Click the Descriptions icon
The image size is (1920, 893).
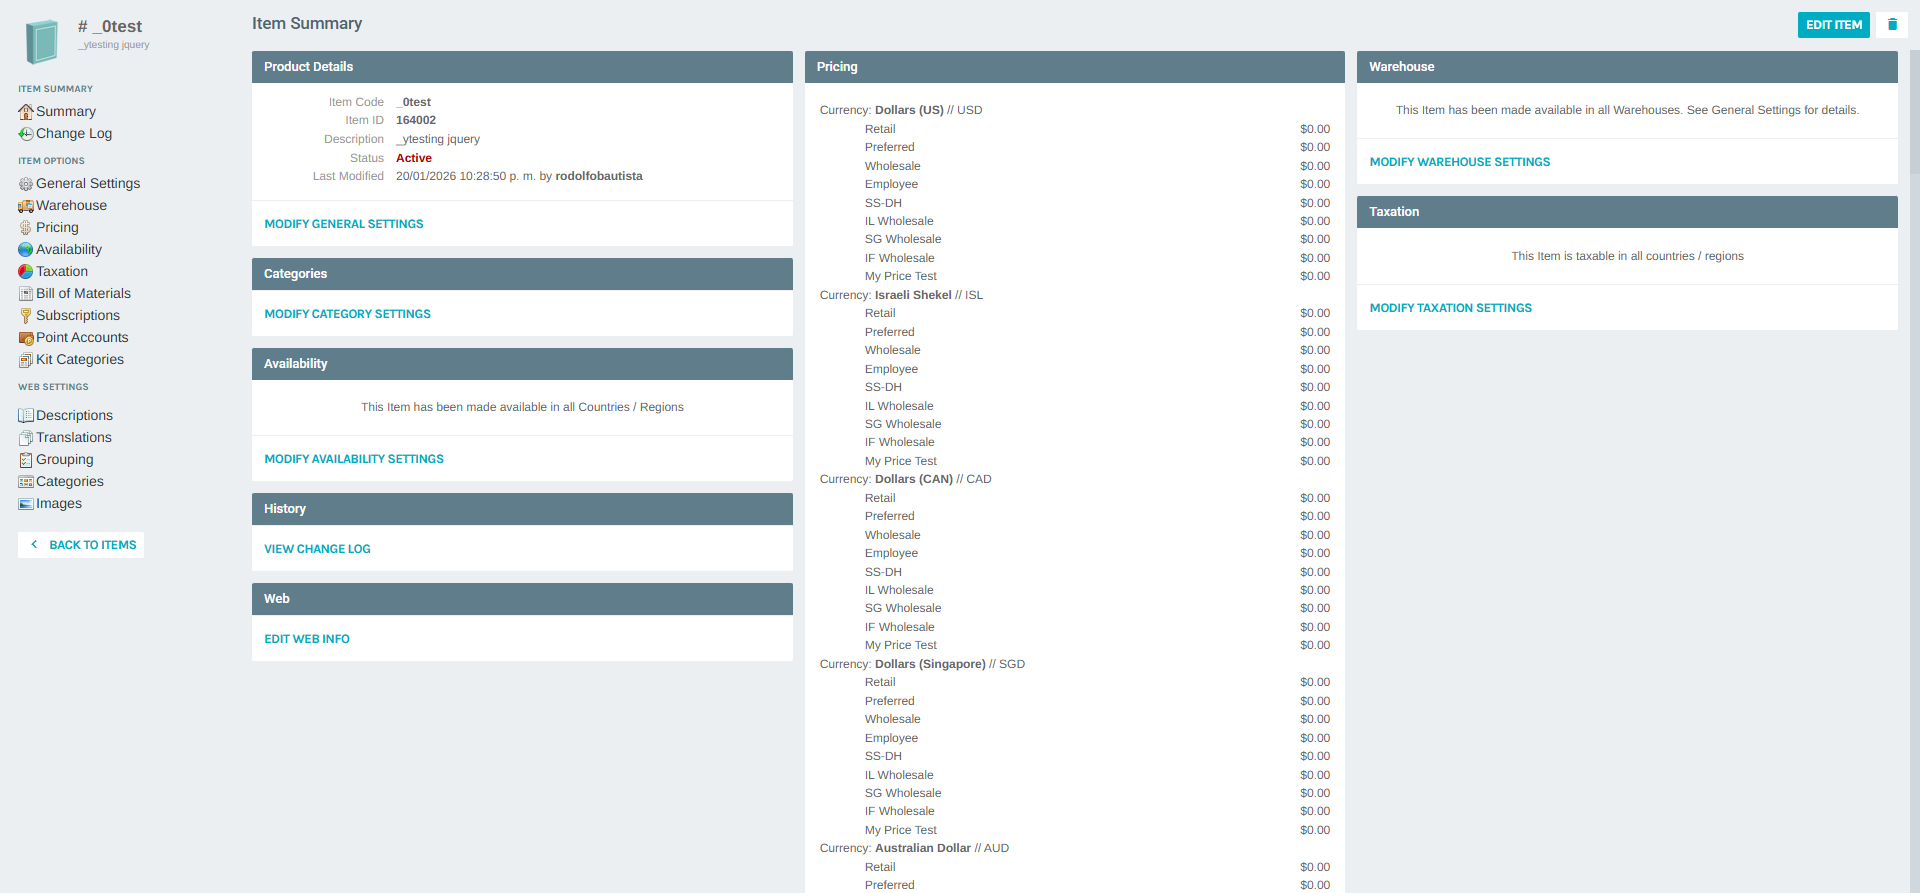(26, 416)
